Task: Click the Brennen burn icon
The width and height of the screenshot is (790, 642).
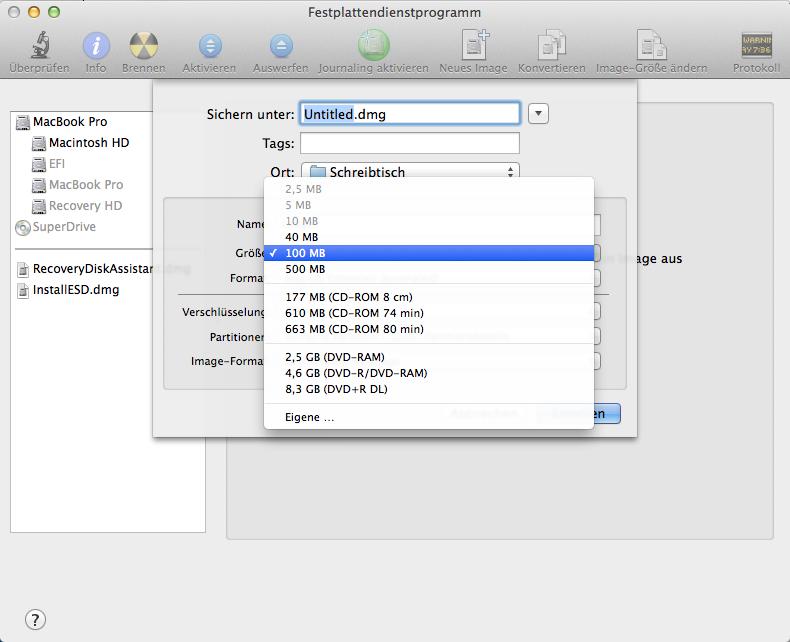Action: click(x=144, y=46)
